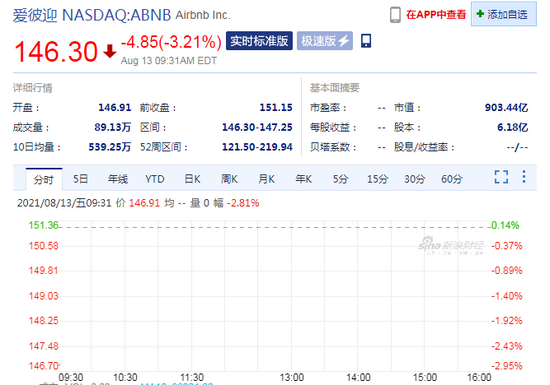Click the change value -4.85(-3.21%)
This screenshot has height=385, width=550.
[x=171, y=42]
